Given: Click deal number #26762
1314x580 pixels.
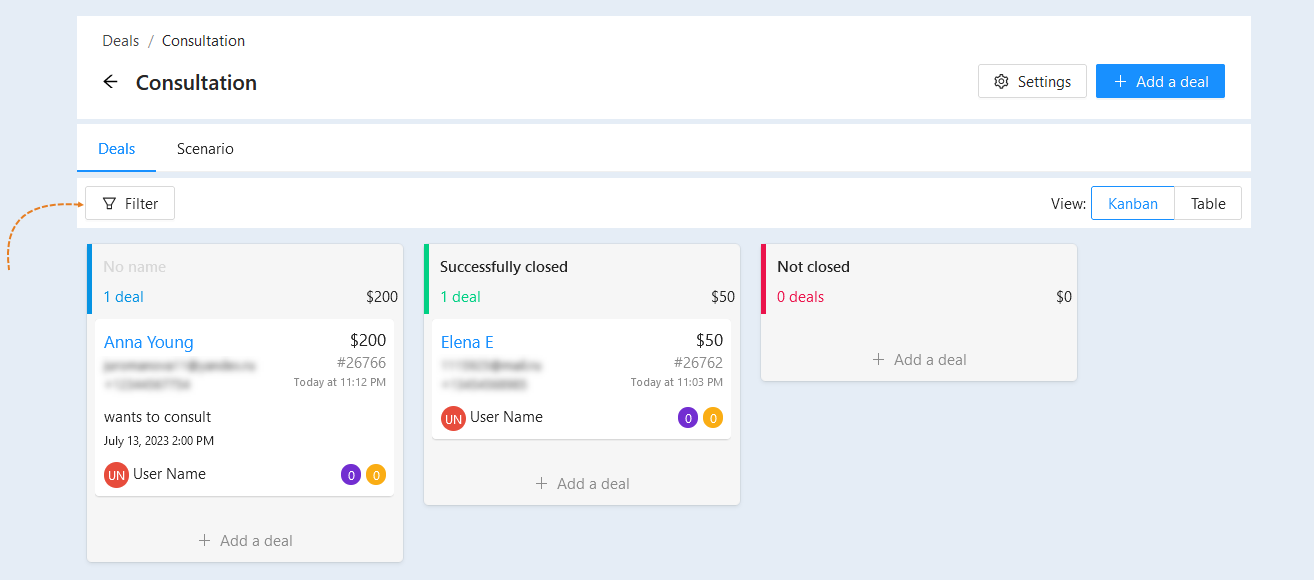Looking at the screenshot, I should point(698,363).
